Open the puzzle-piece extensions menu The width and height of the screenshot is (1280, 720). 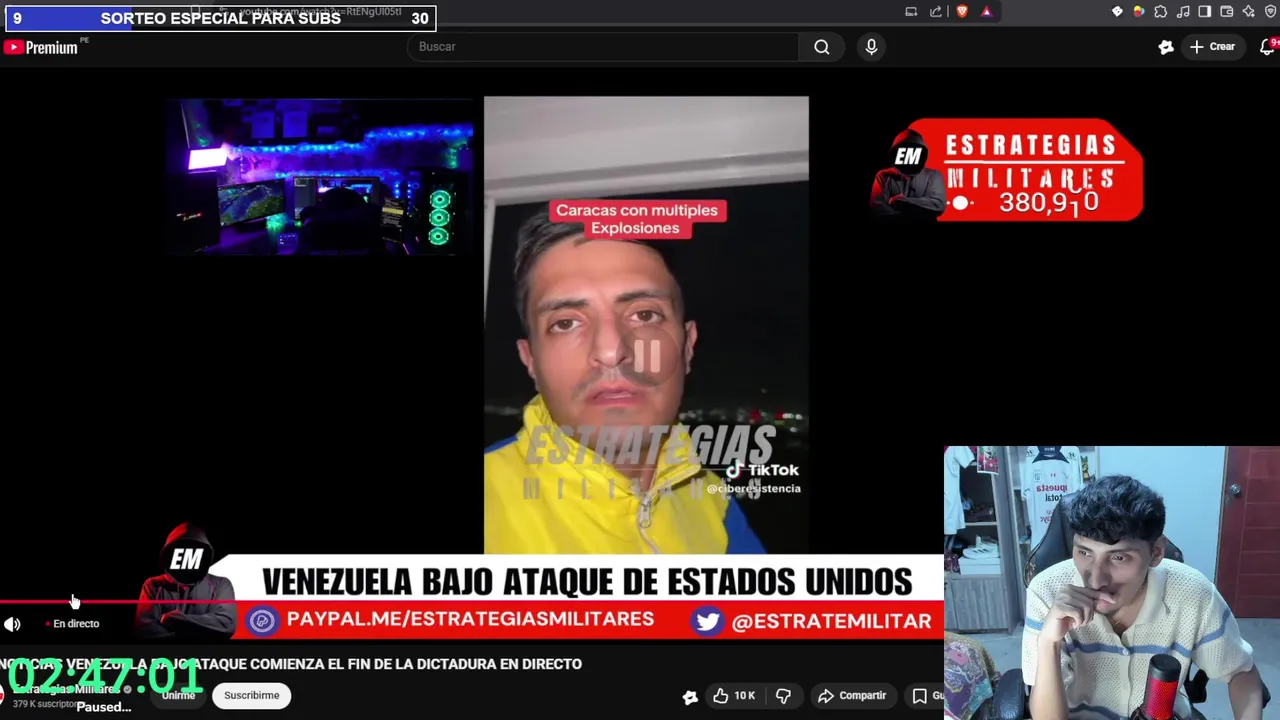(1160, 12)
